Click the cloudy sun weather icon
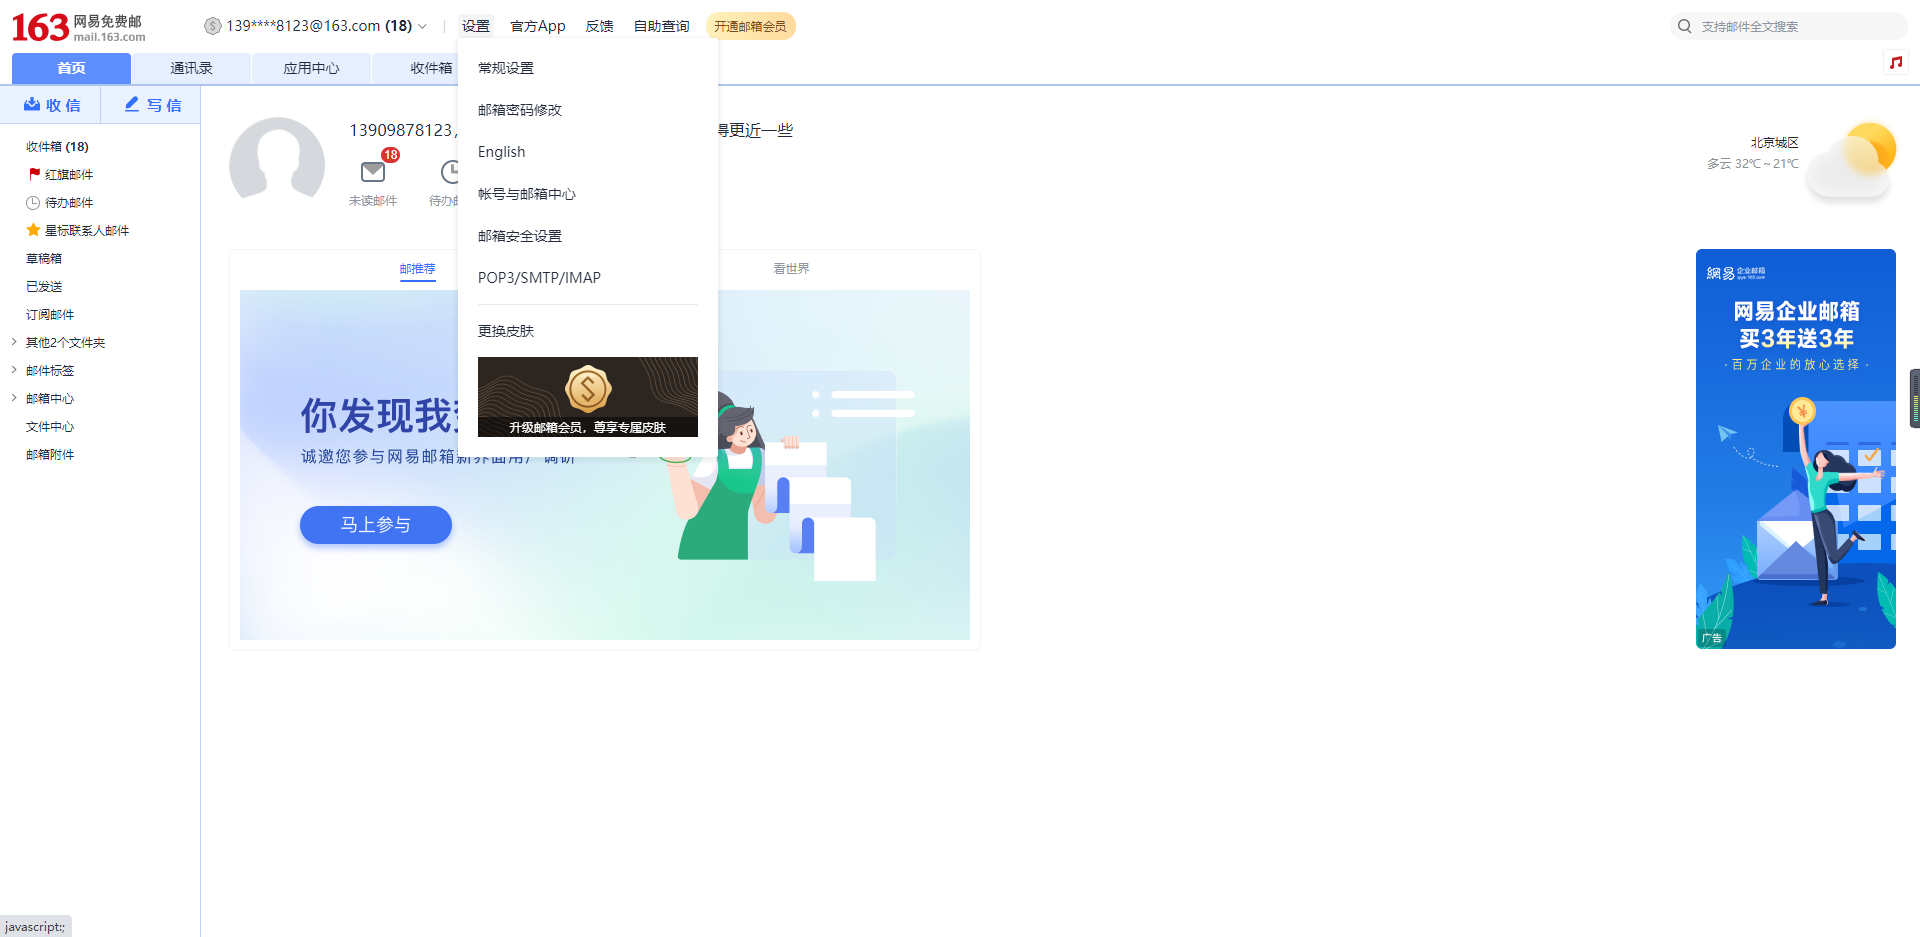1920x937 pixels. point(1853,159)
